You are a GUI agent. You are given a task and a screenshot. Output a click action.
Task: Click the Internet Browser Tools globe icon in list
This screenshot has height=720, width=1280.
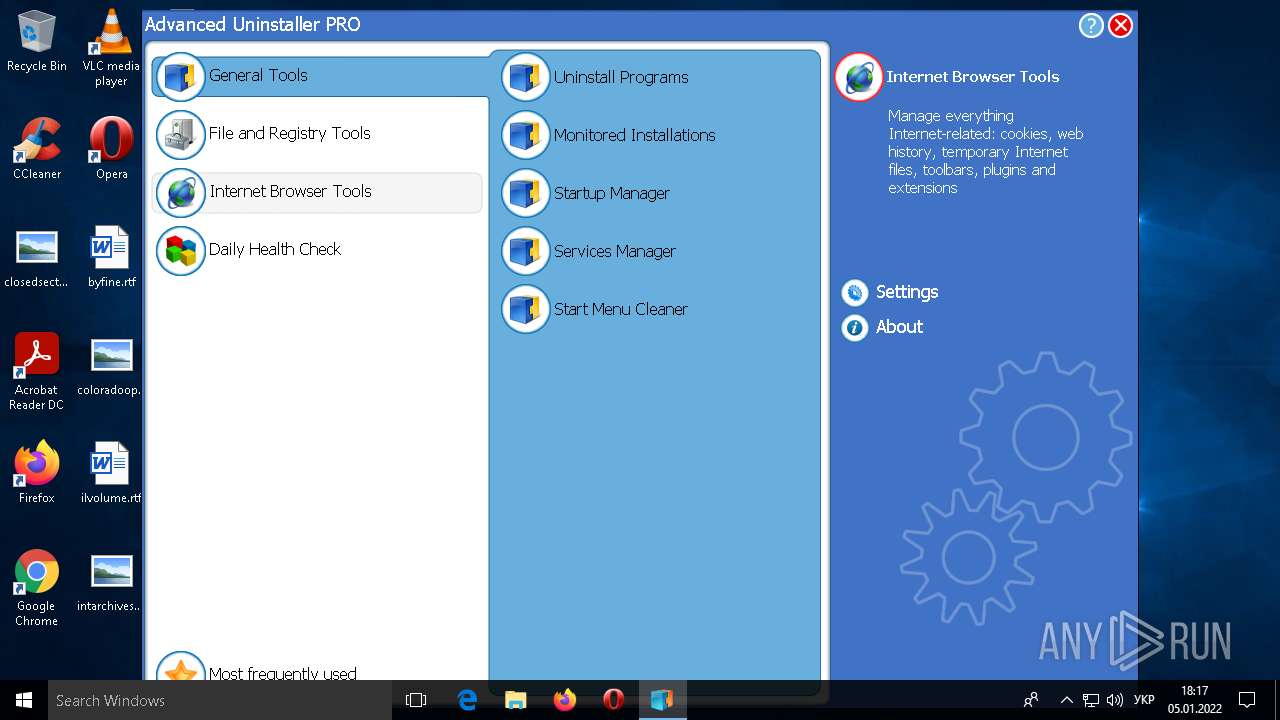point(181,192)
